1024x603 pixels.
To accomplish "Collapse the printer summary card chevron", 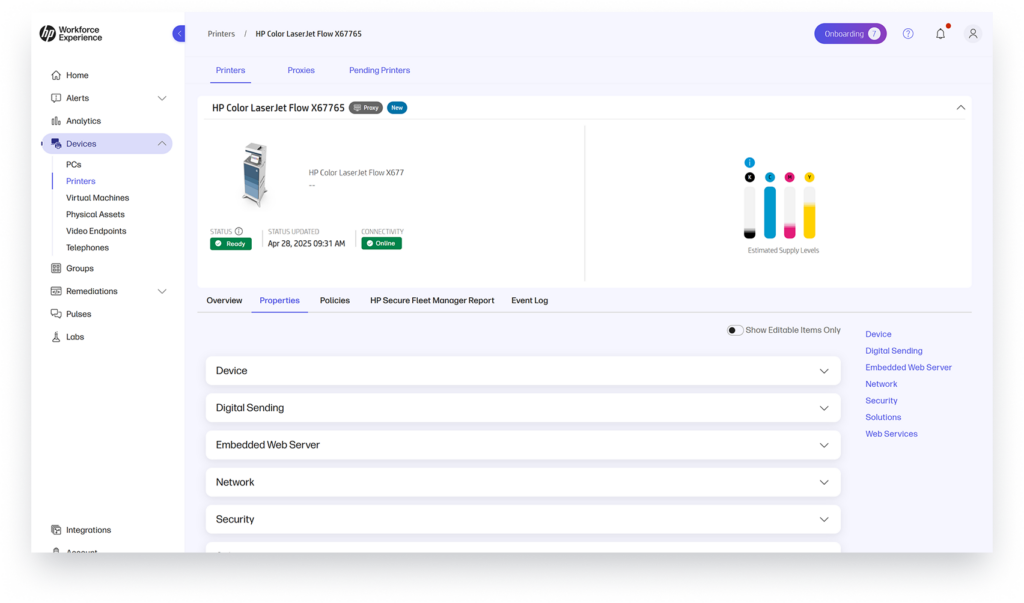I will coord(961,108).
